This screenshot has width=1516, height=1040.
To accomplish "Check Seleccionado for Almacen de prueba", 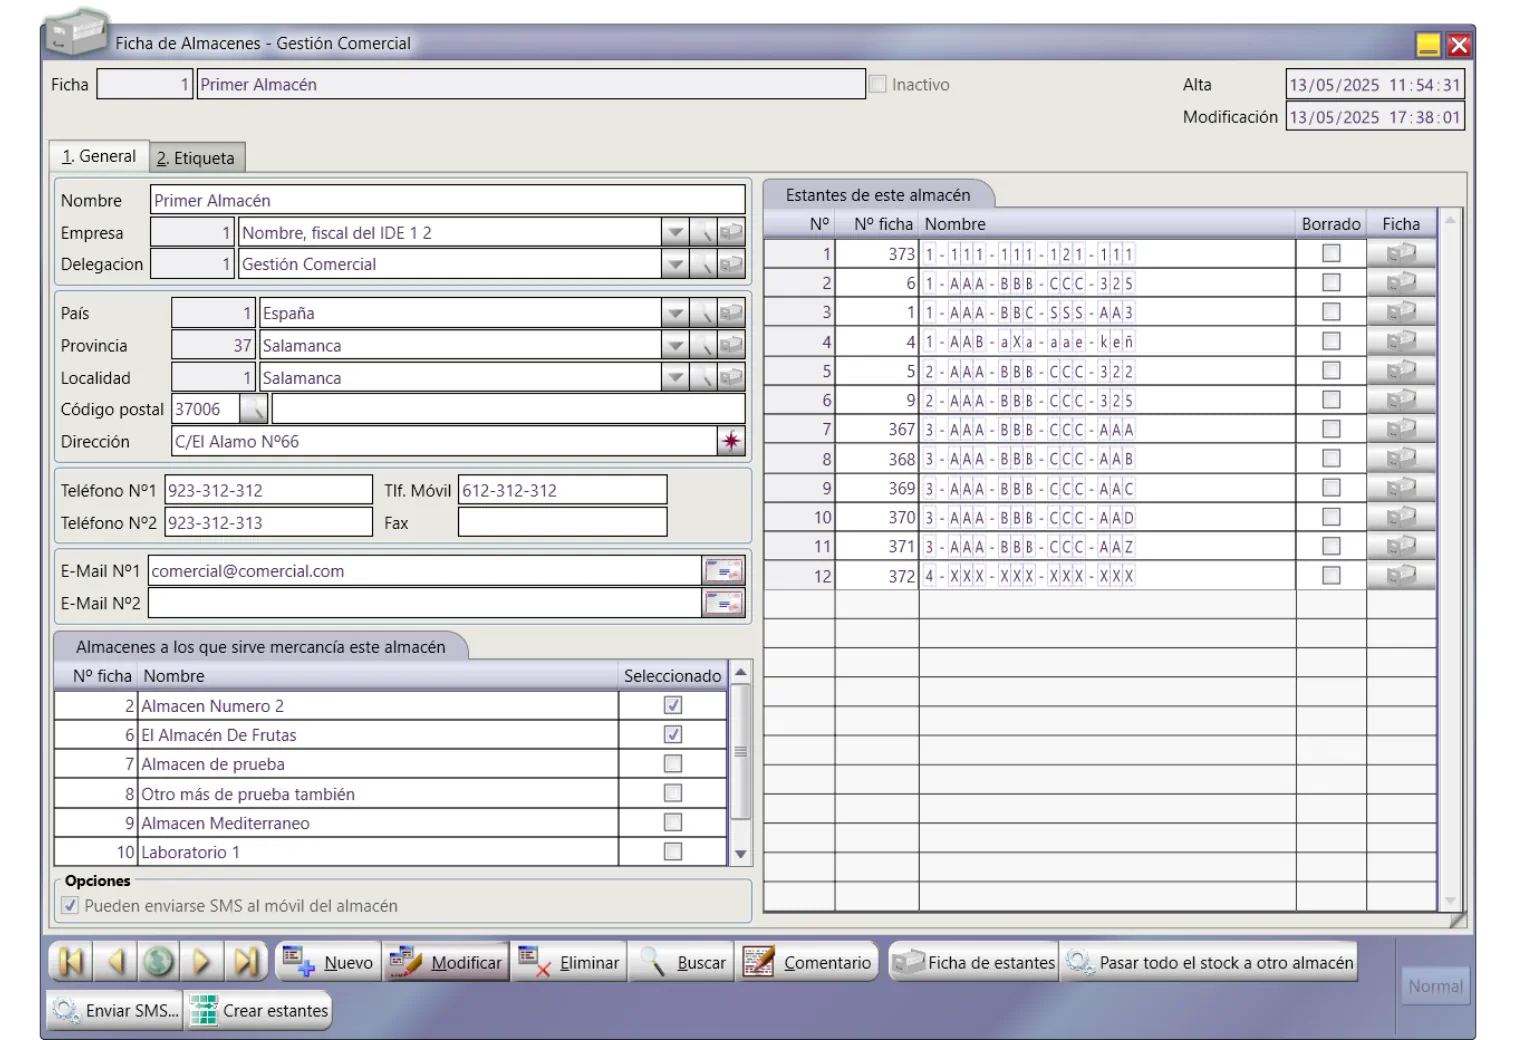I will [673, 764].
